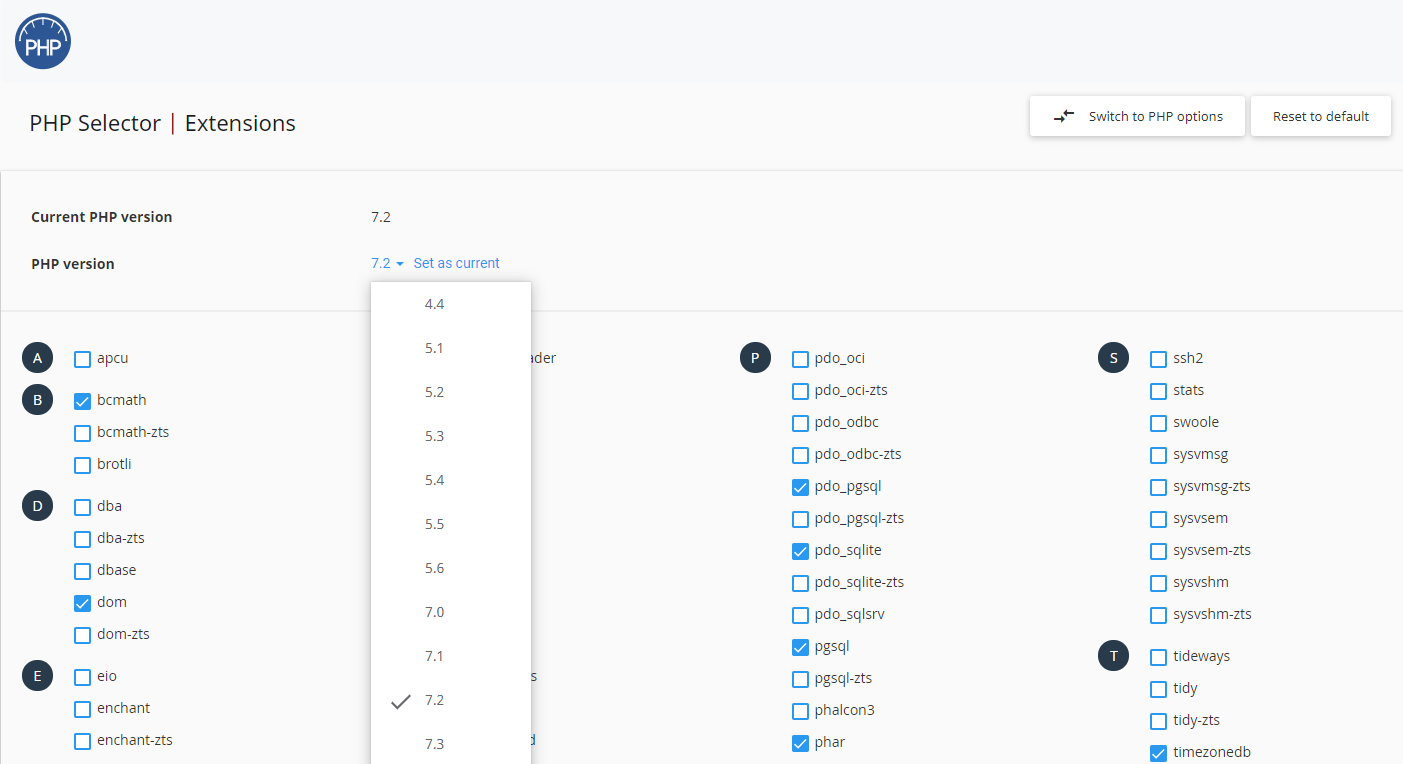1403x764 pixels.
Task: Click the letter S group badge
Action: pos(1113,358)
